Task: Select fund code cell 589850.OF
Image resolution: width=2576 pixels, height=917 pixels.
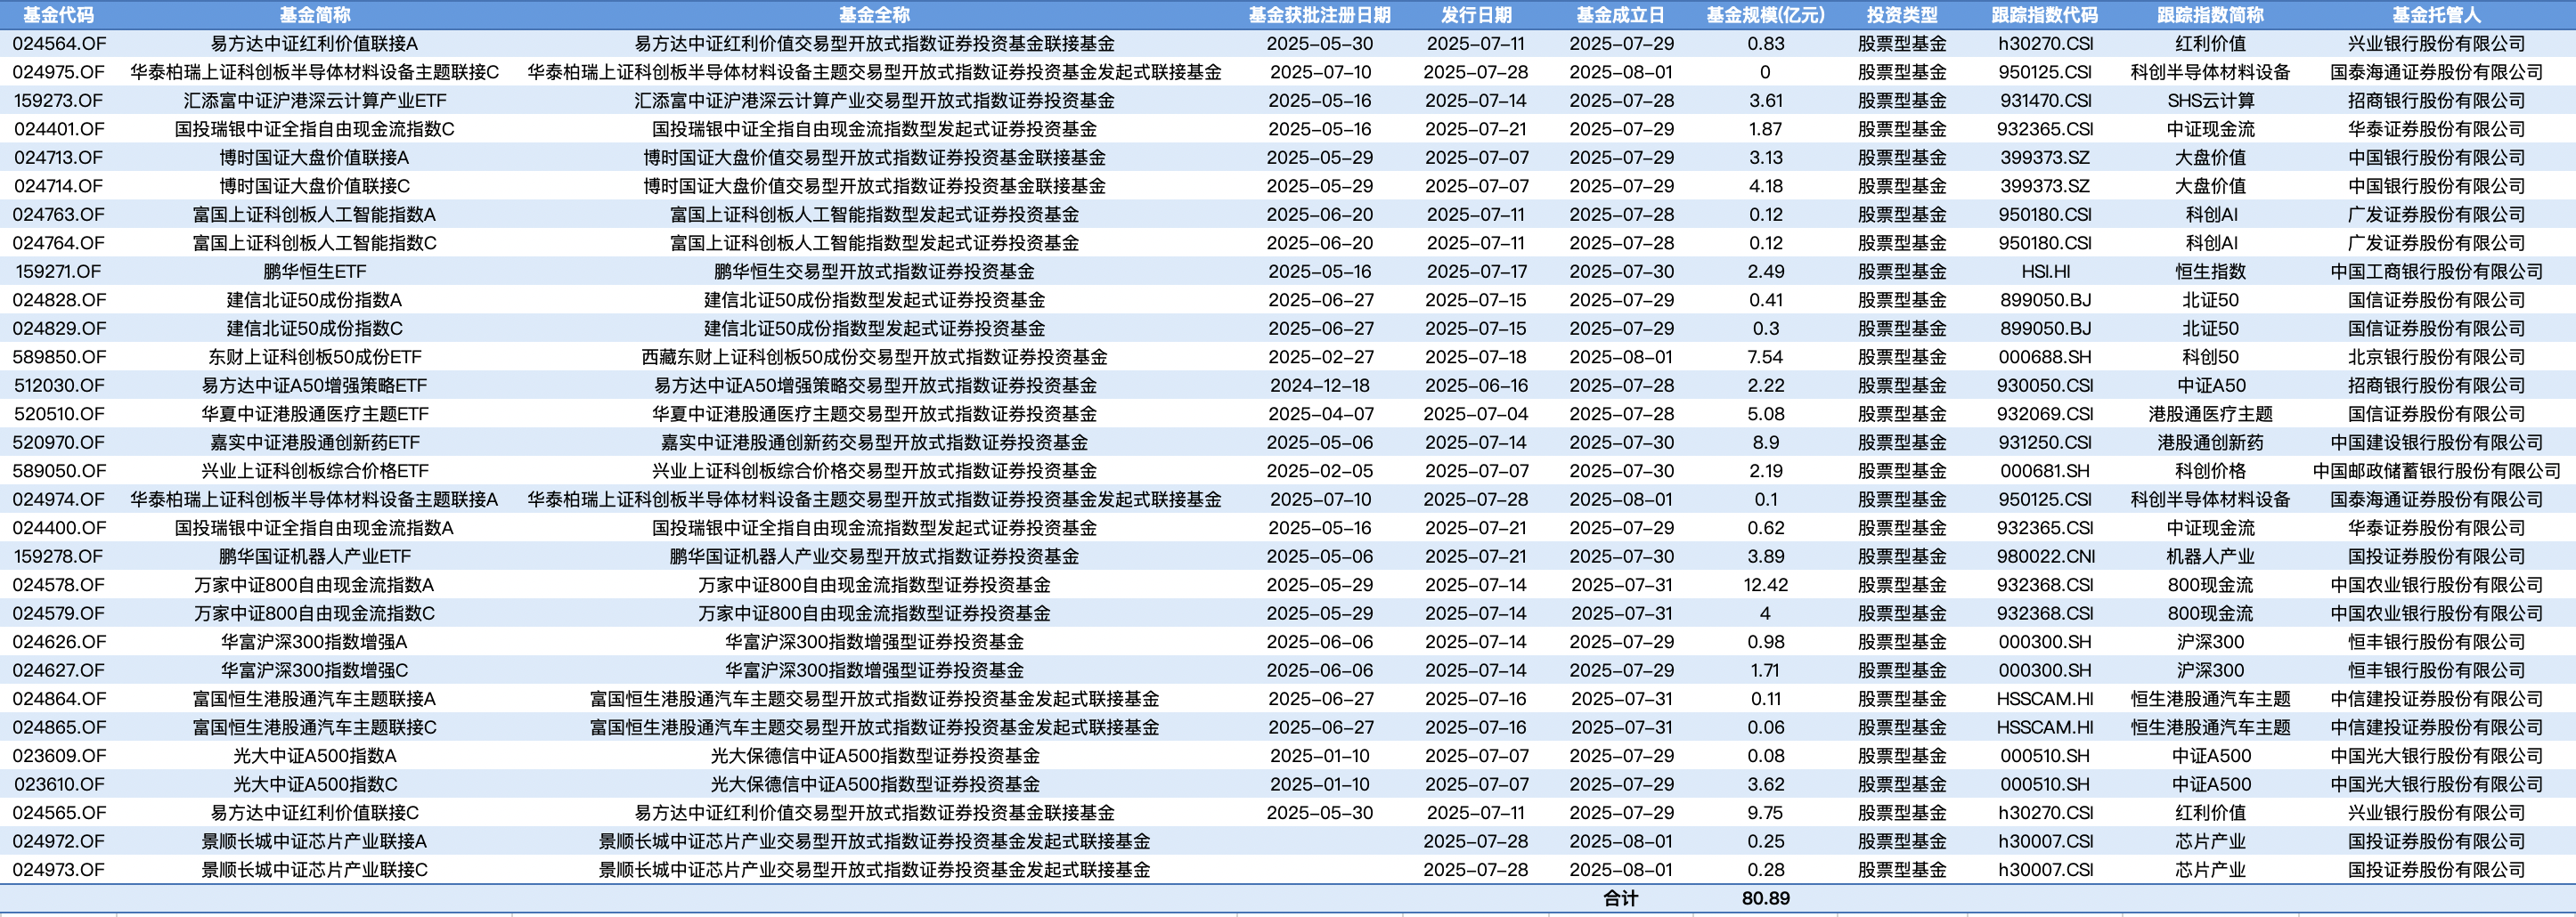Action: click(x=58, y=357)
